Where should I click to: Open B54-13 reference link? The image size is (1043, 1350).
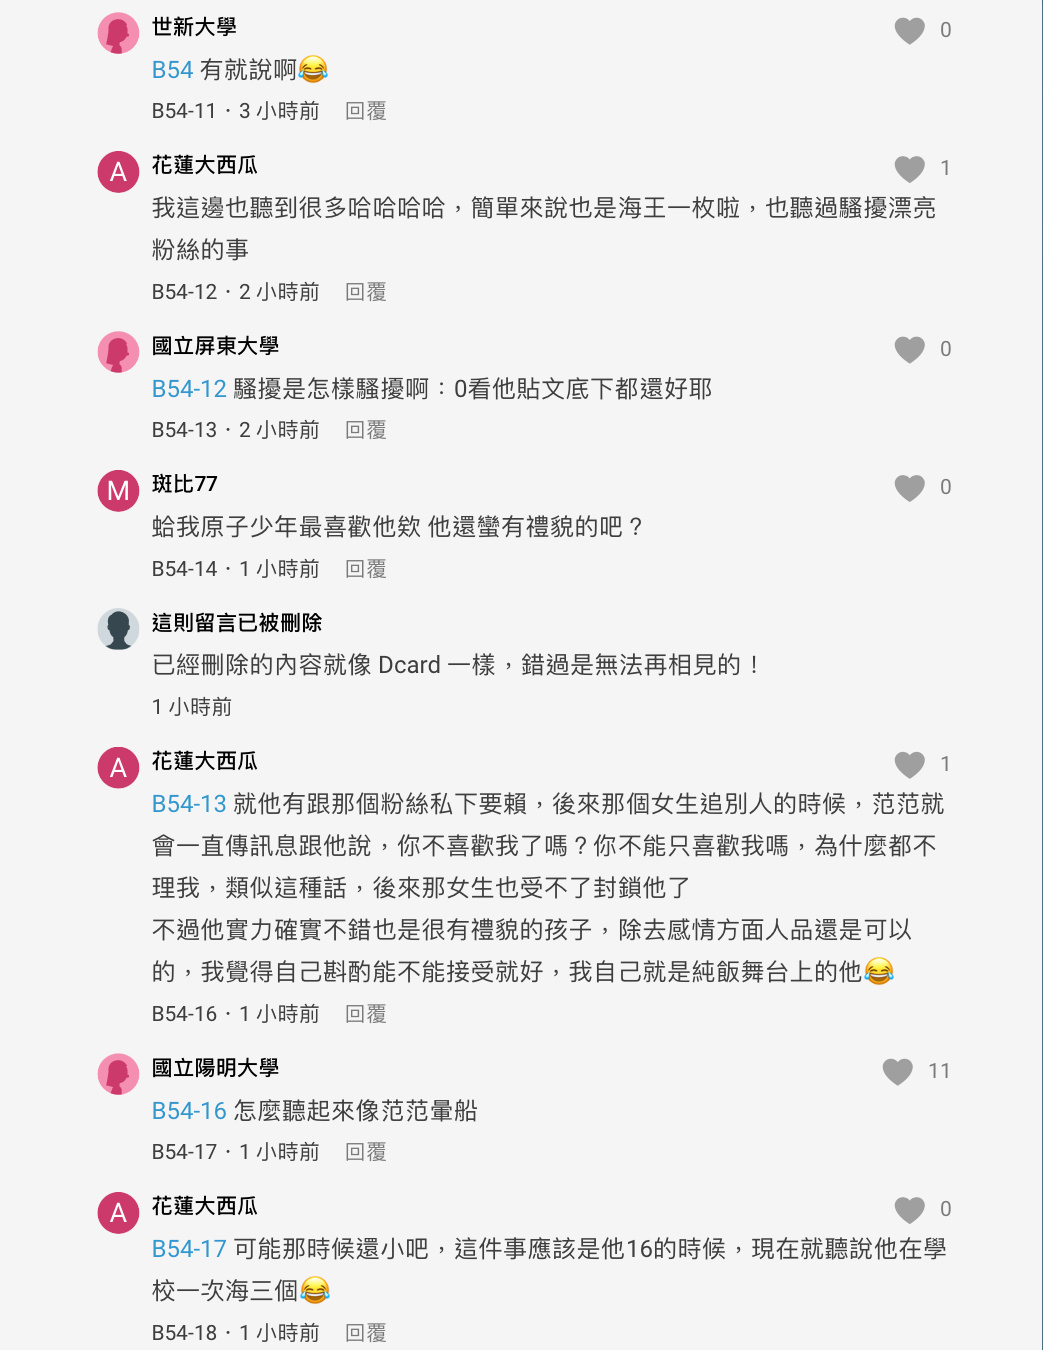tap(189, 804)
